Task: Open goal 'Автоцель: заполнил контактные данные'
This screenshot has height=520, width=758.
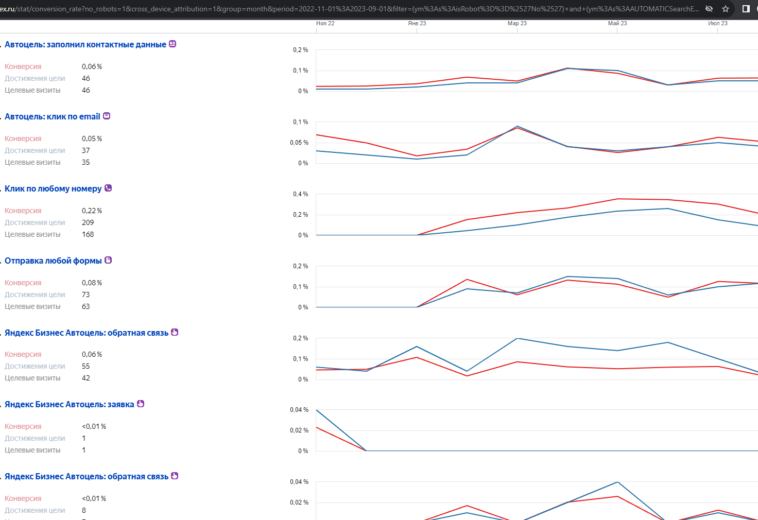Action: pos(85,44)
